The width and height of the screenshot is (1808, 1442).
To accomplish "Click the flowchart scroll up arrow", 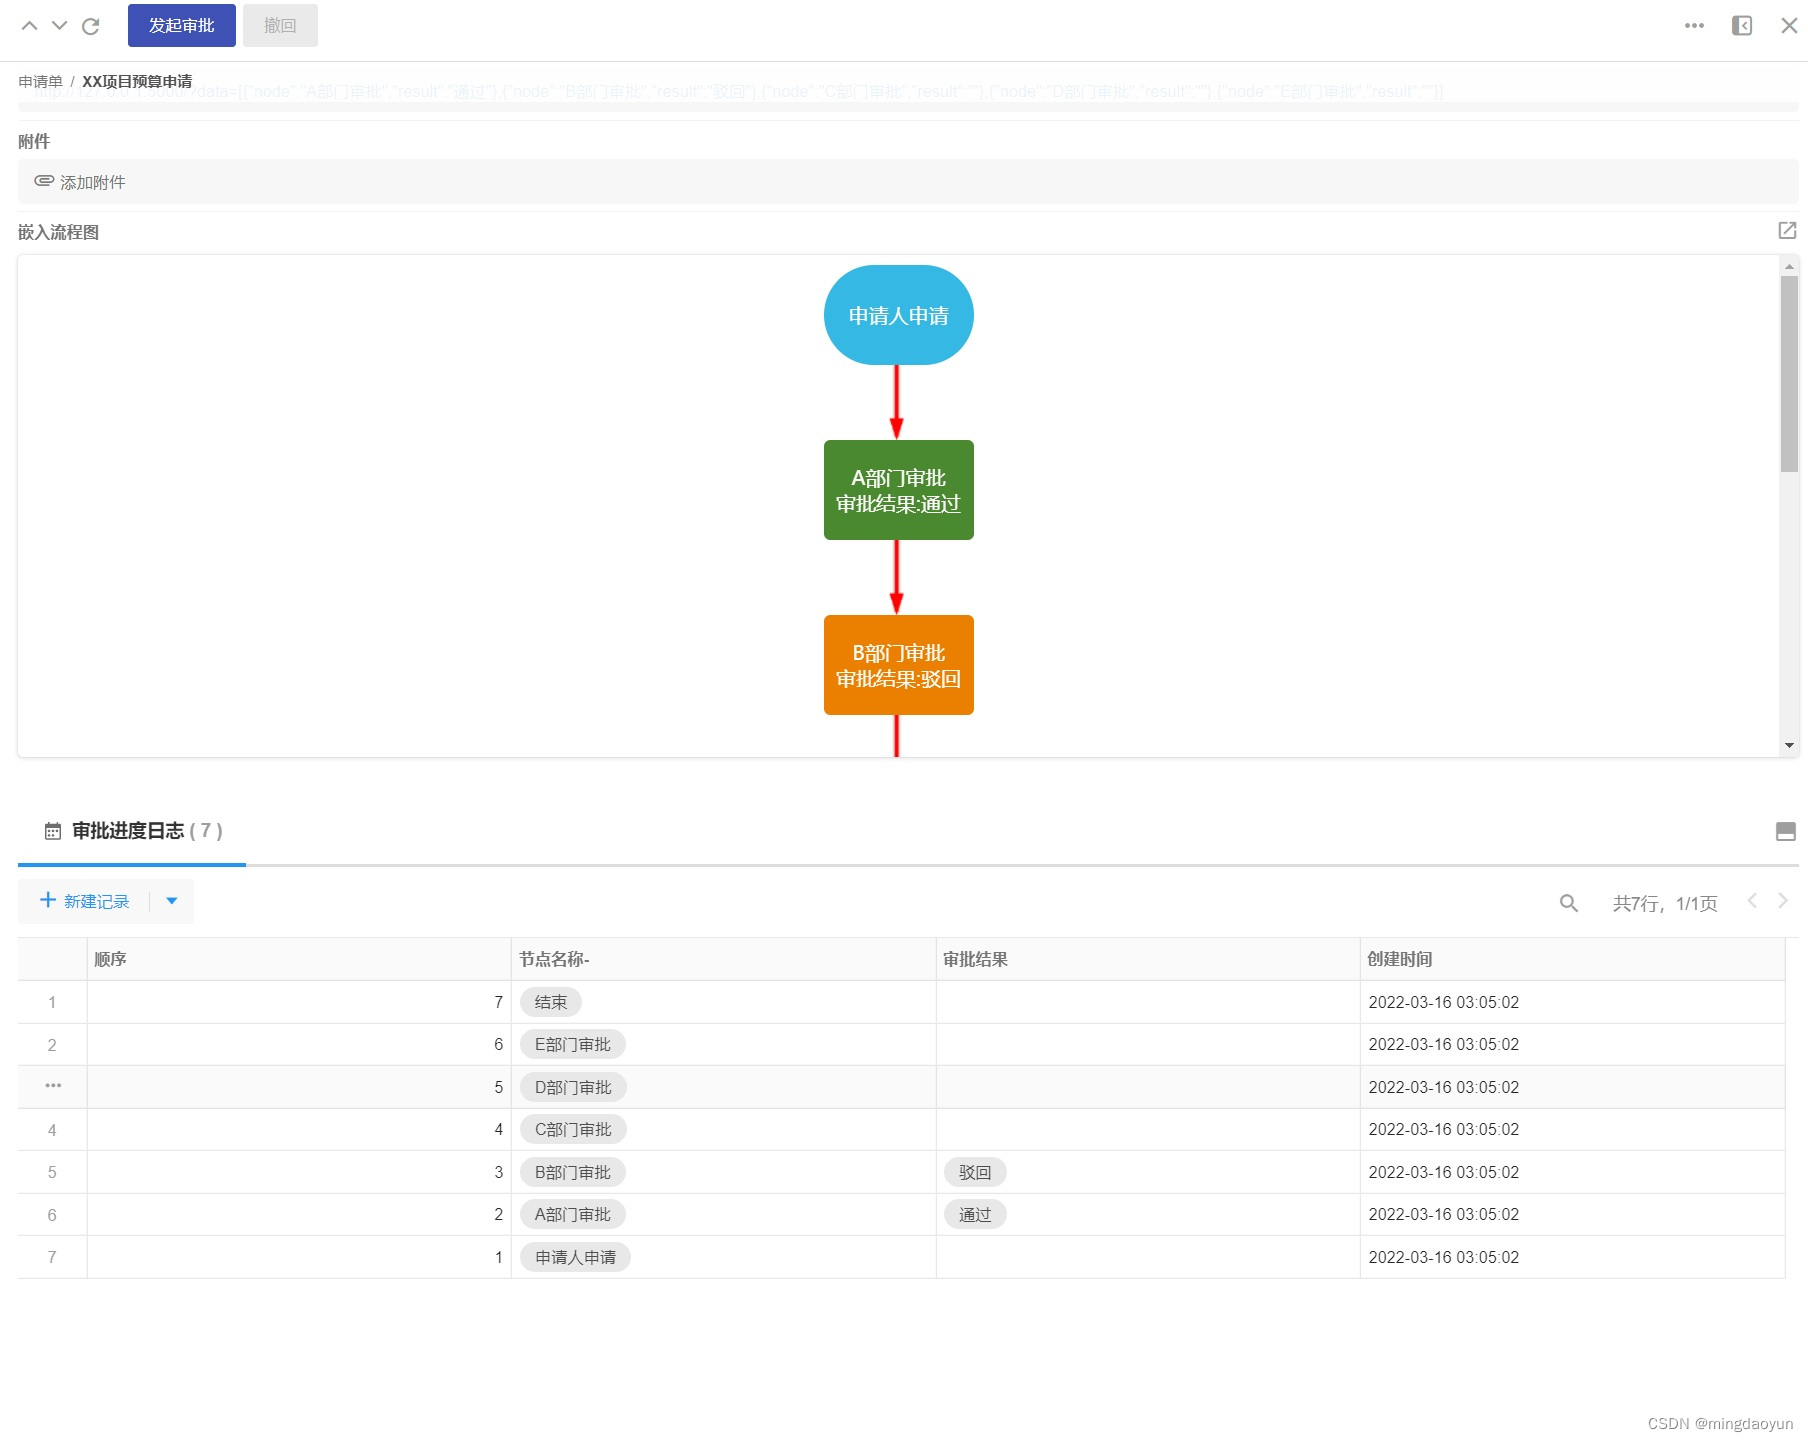I will pos(1789,266).
